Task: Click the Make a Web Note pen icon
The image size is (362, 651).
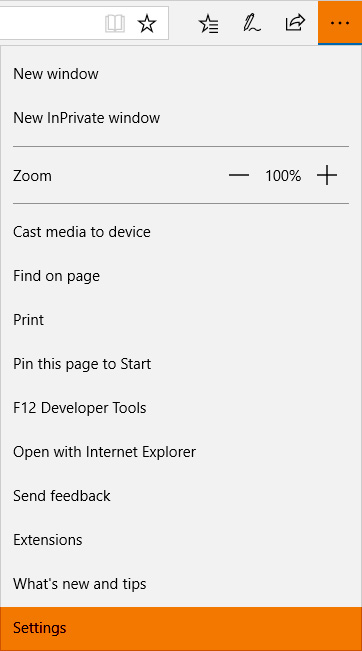Action: tap(252, 23)
